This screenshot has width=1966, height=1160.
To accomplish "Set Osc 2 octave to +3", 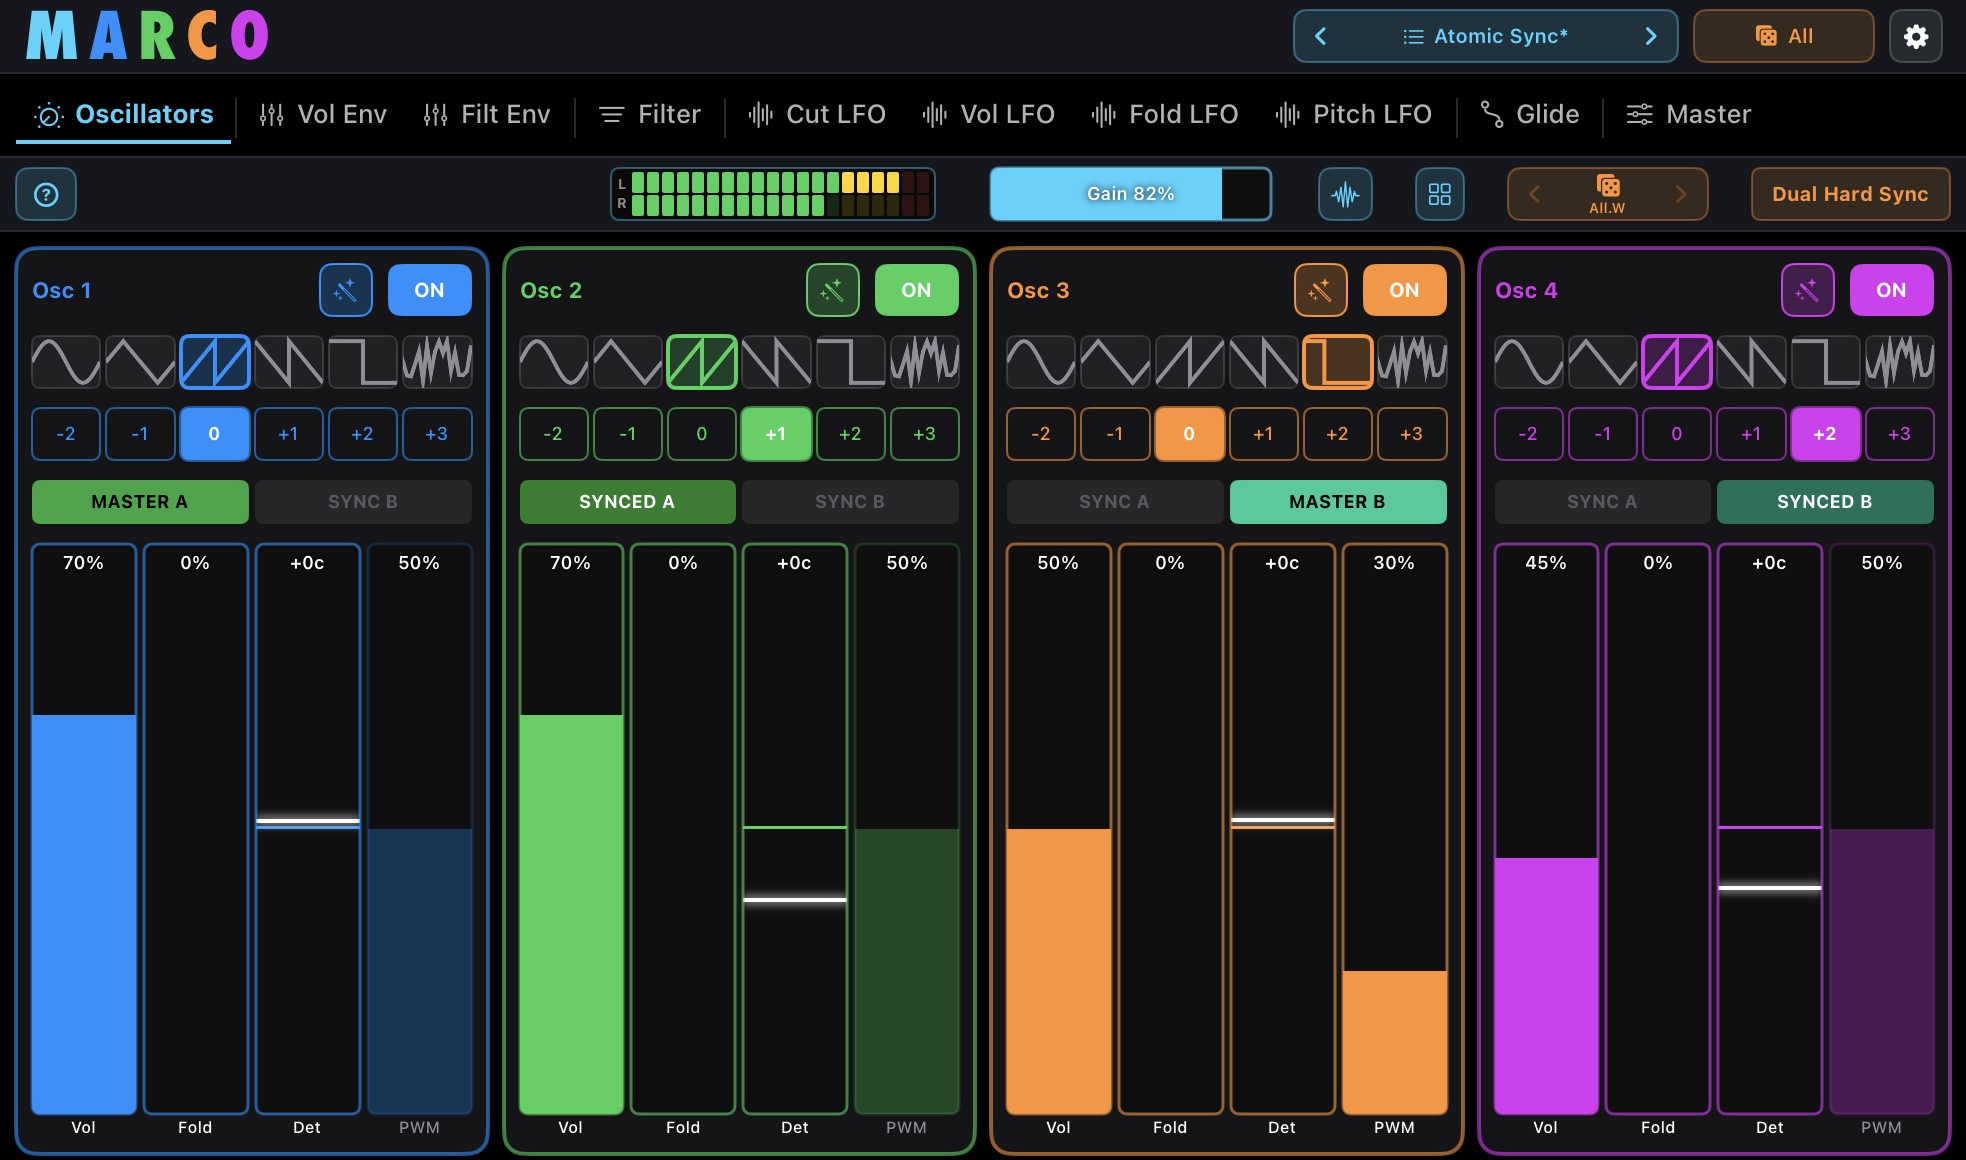I will [925, 434].
